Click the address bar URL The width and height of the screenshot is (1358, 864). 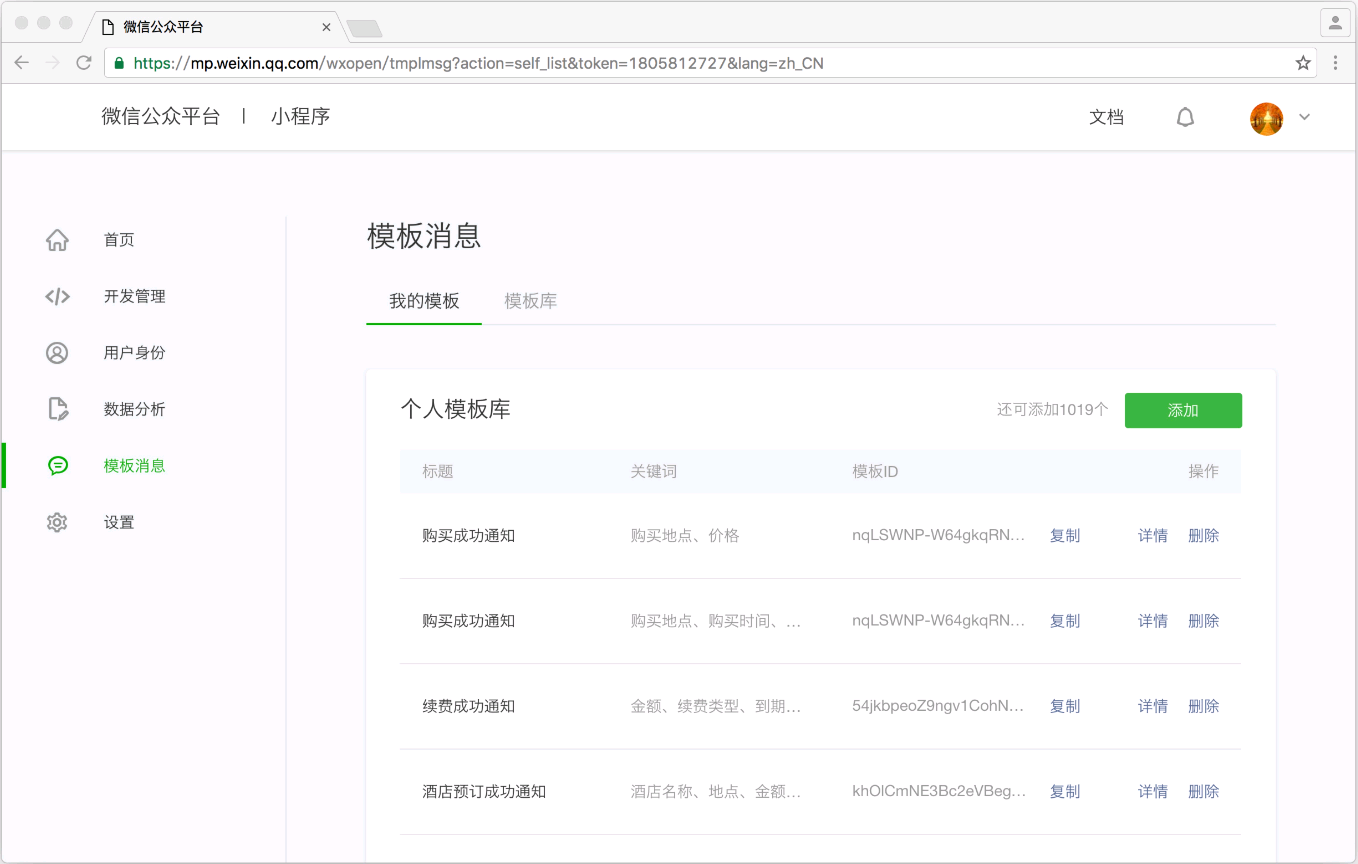pos(478,63)
